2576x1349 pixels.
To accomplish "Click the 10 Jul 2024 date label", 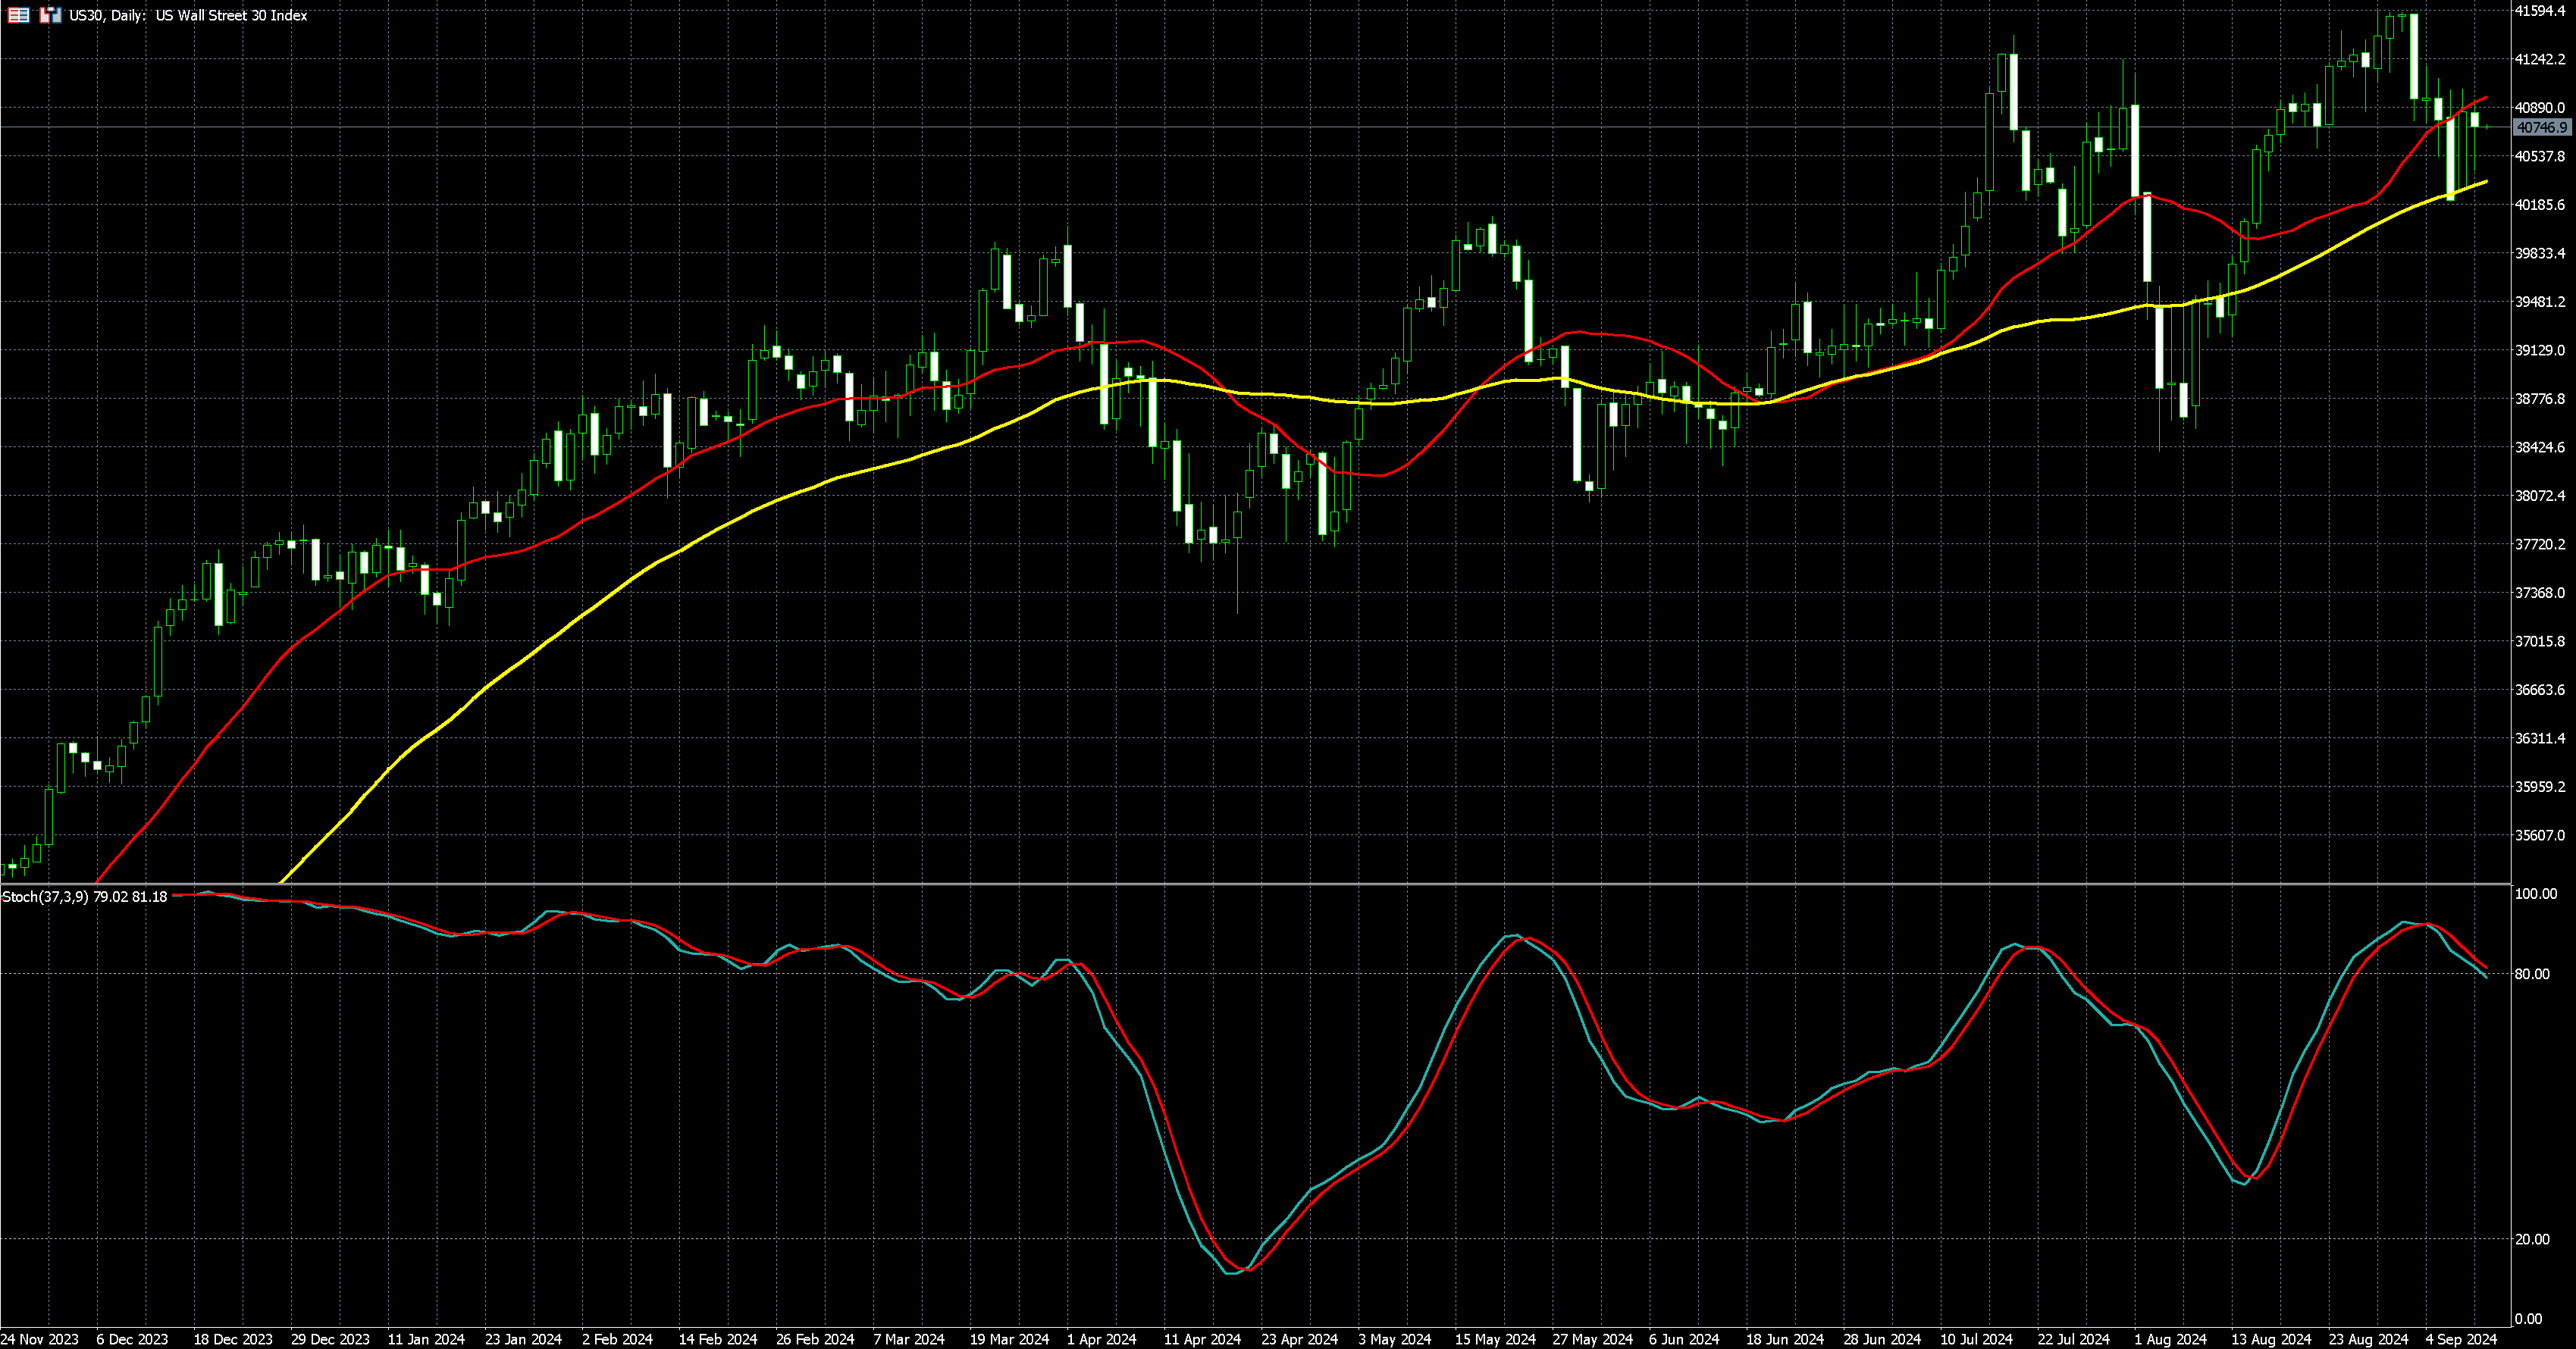I will point(1976,1339).
